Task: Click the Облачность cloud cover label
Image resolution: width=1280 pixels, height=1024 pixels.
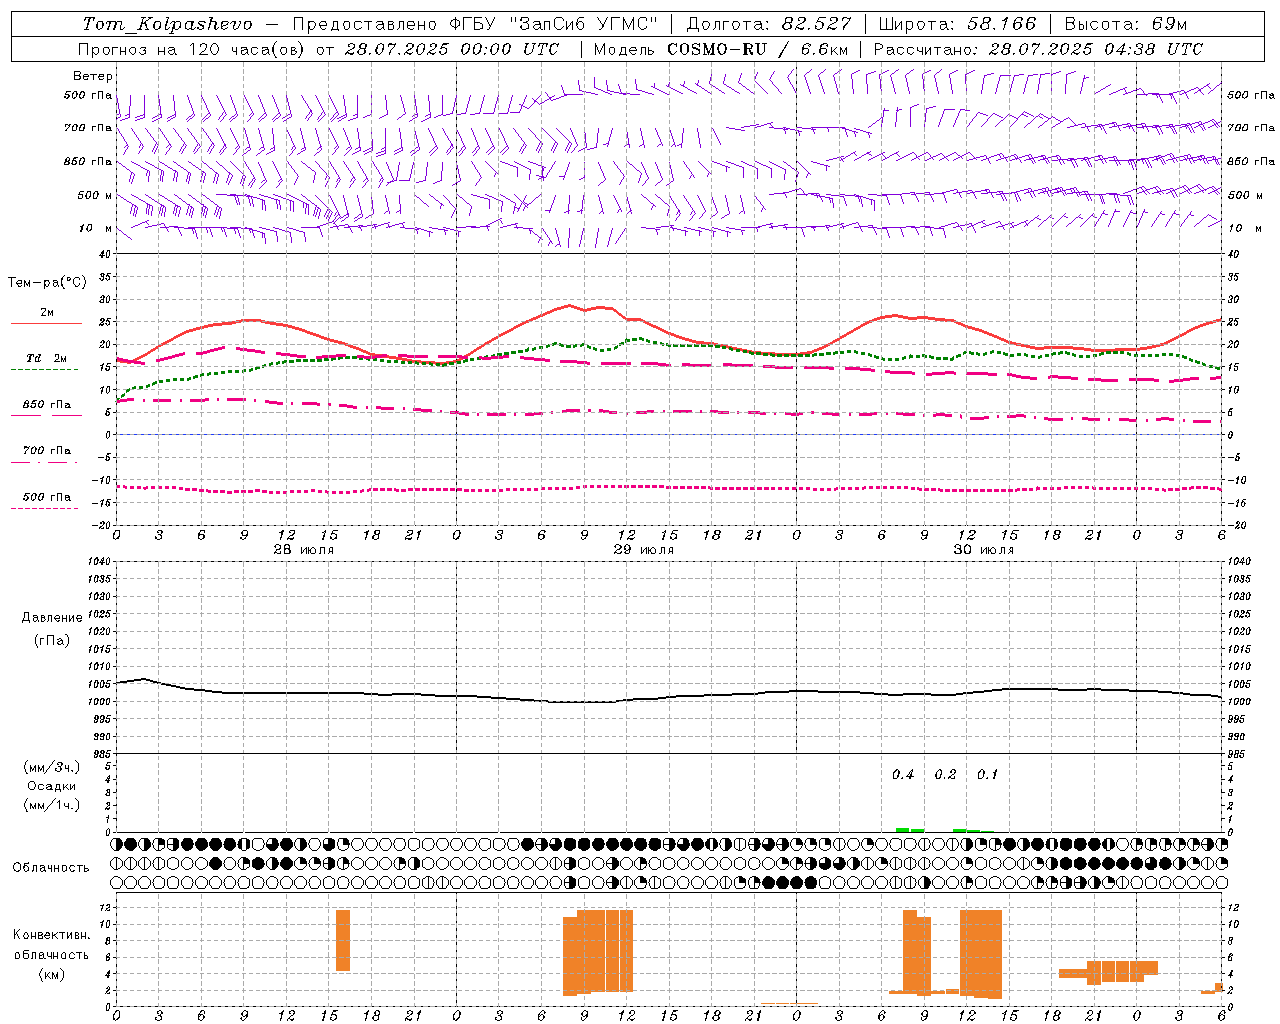Action: [51, 867]
